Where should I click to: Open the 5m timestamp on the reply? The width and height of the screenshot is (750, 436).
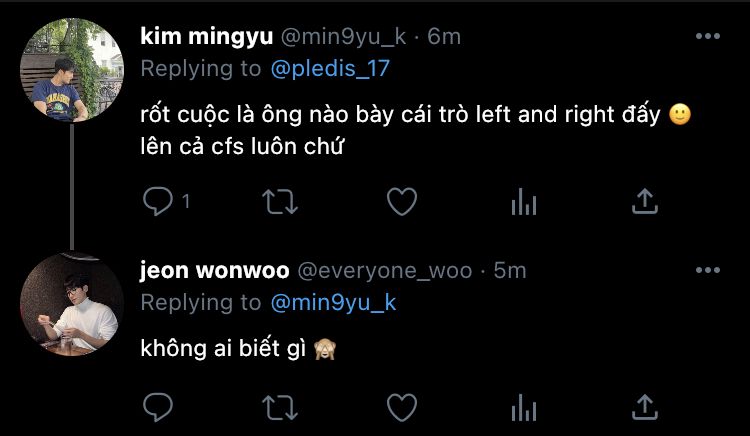(x=510, y=271)
